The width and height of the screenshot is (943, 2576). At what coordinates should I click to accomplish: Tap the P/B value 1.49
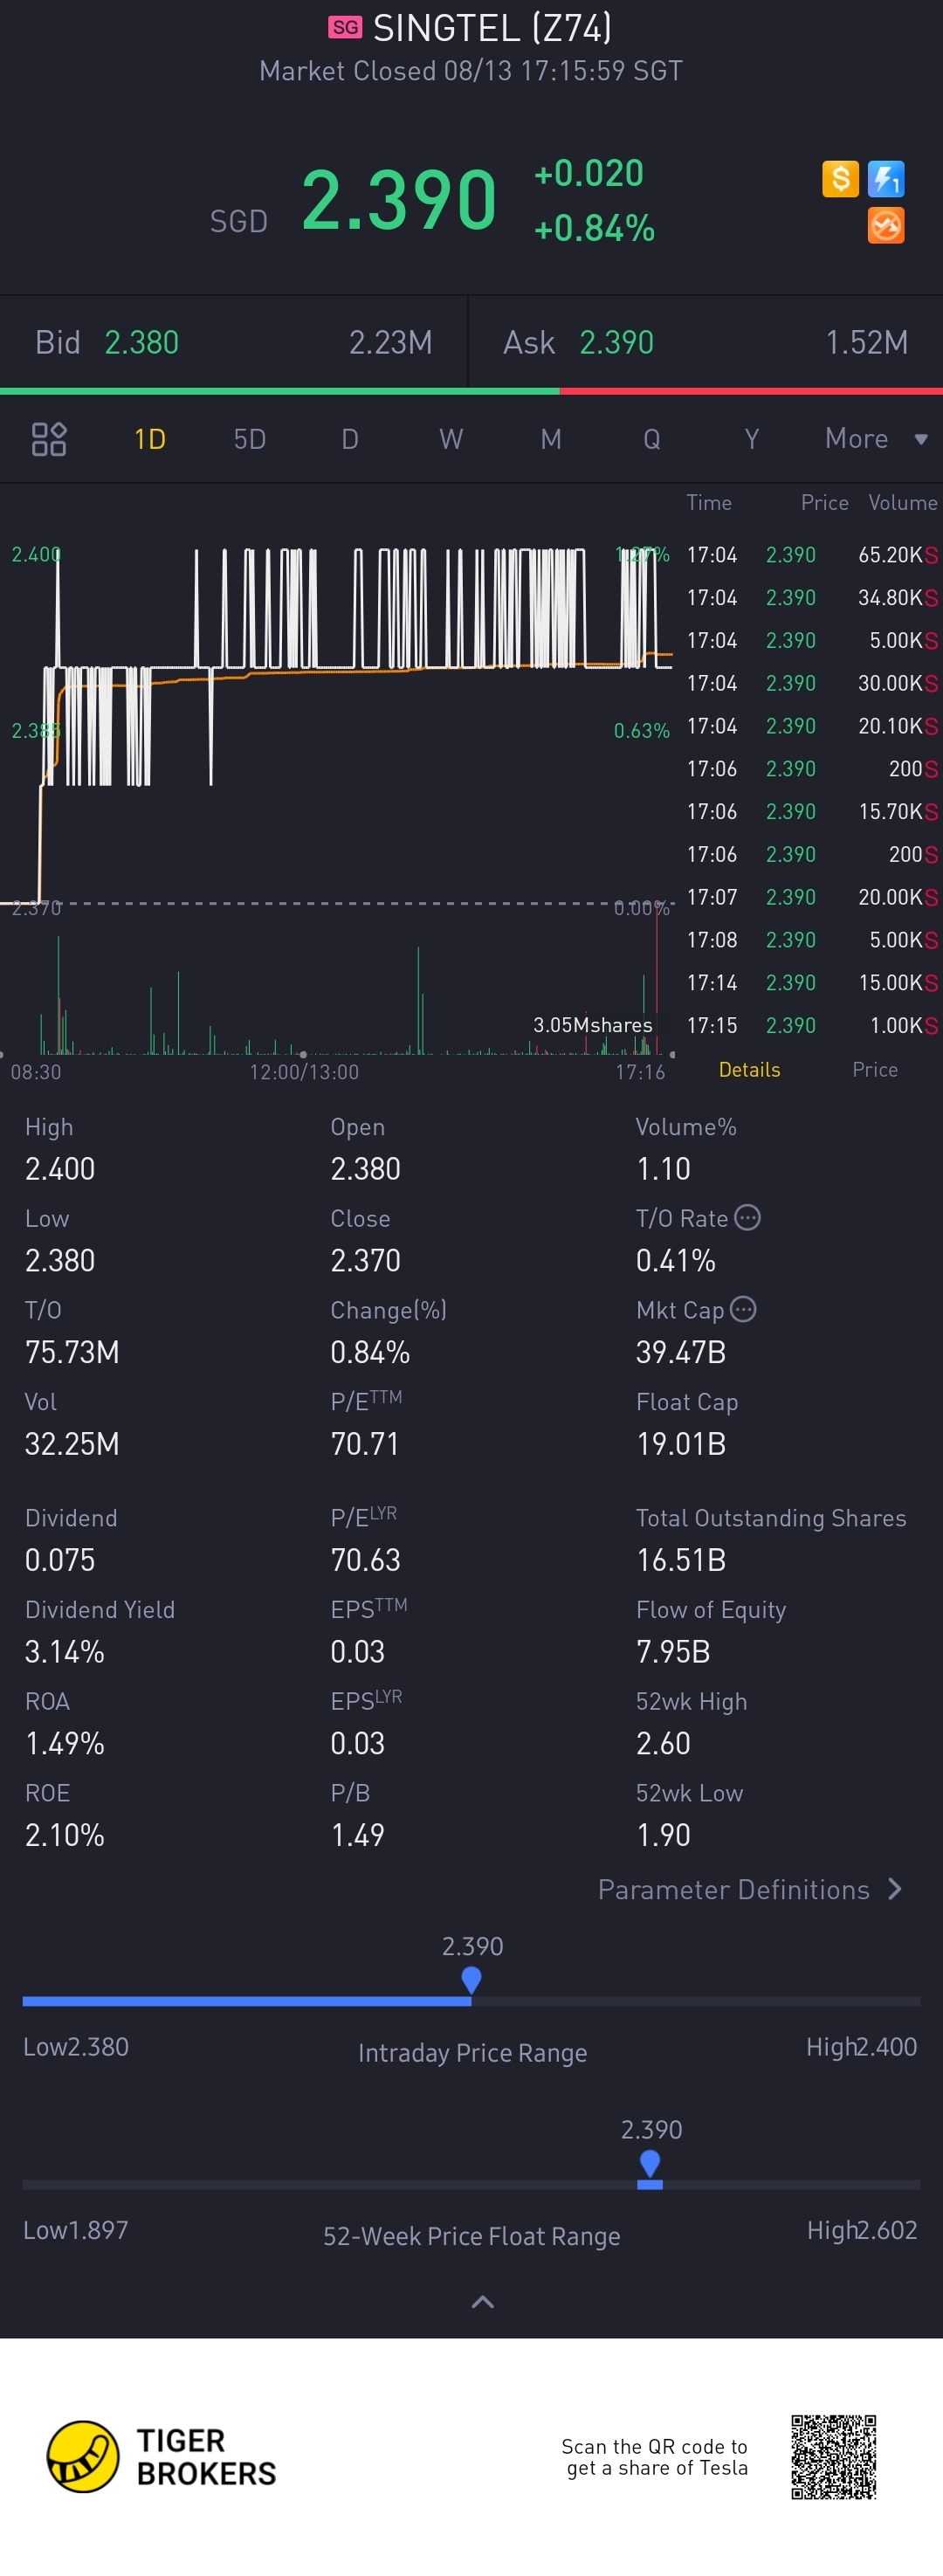(x=358, y=1835)
